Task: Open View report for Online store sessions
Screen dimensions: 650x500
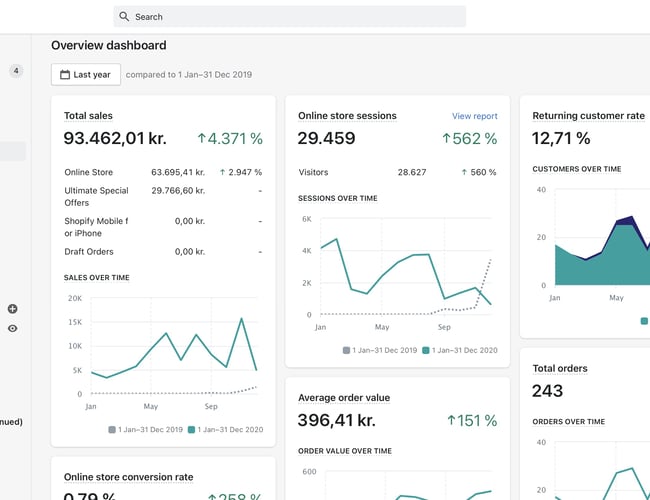Action: [474, 116]
